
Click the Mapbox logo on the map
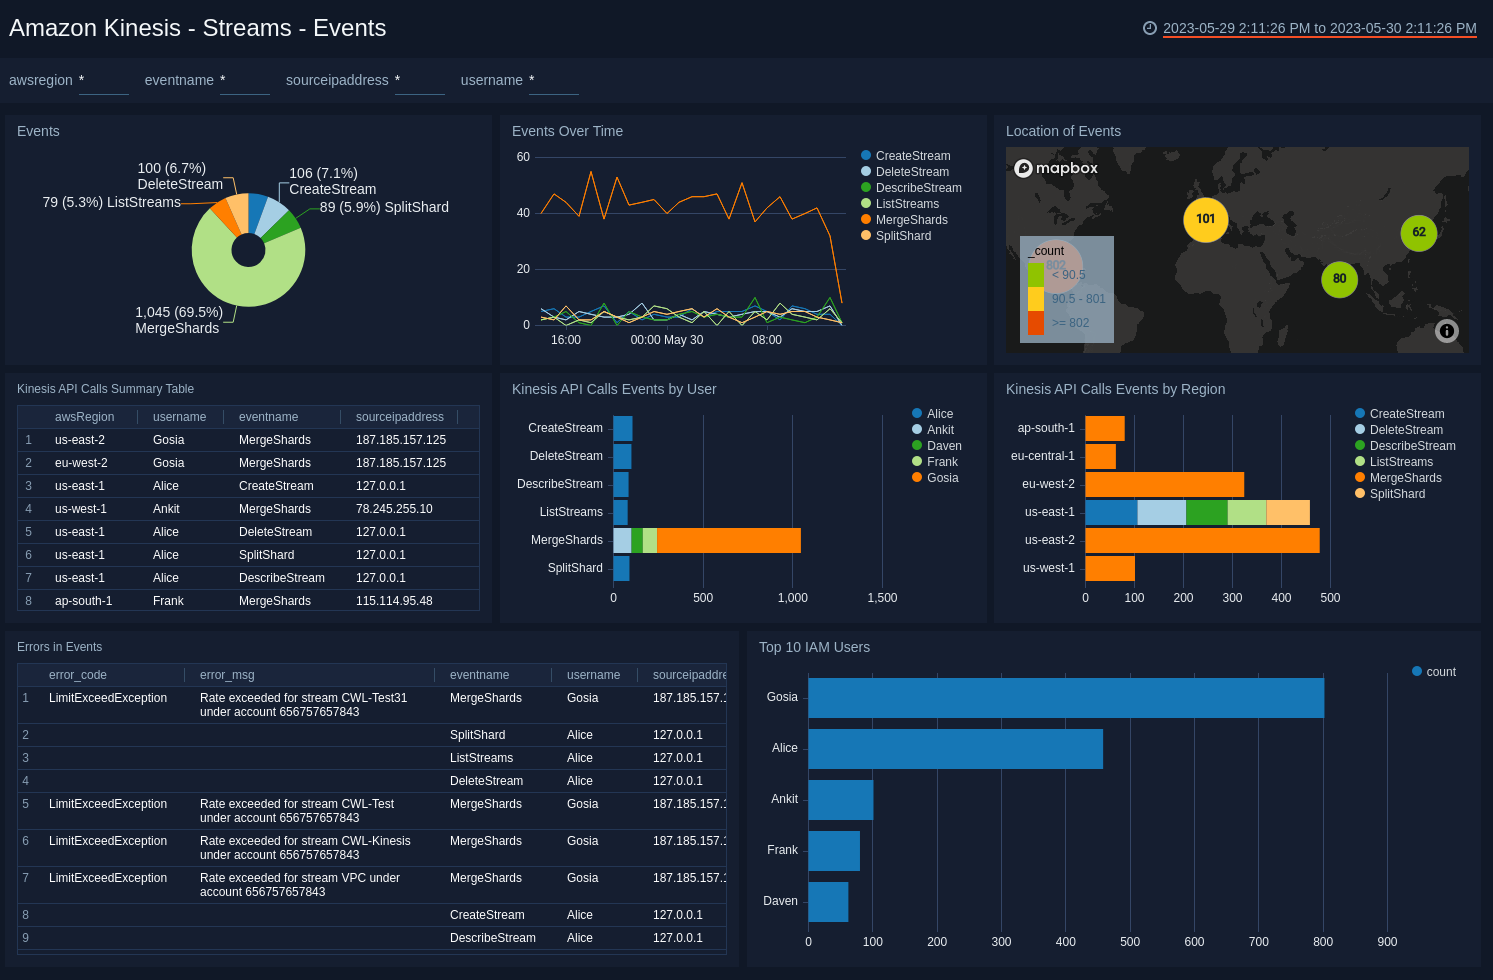point(1056,168)
